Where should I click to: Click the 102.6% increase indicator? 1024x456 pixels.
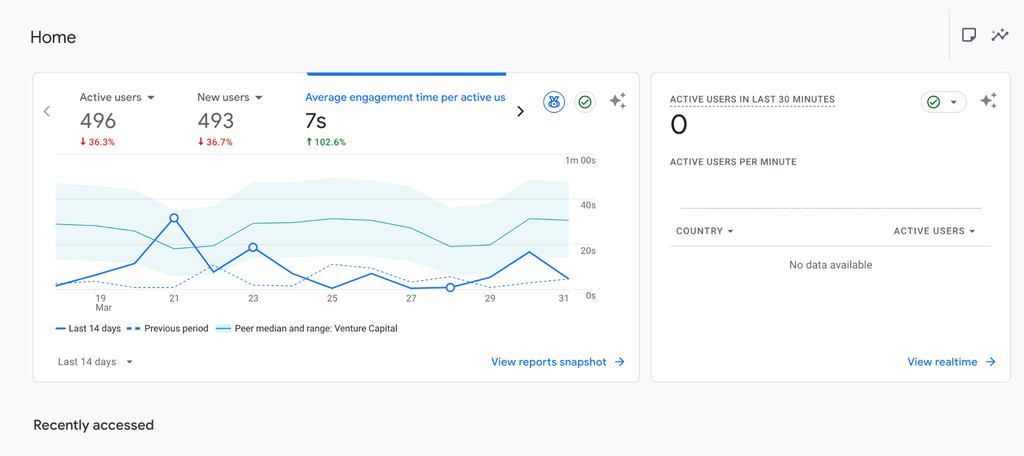pyautogui.click(x=326, y=142)
